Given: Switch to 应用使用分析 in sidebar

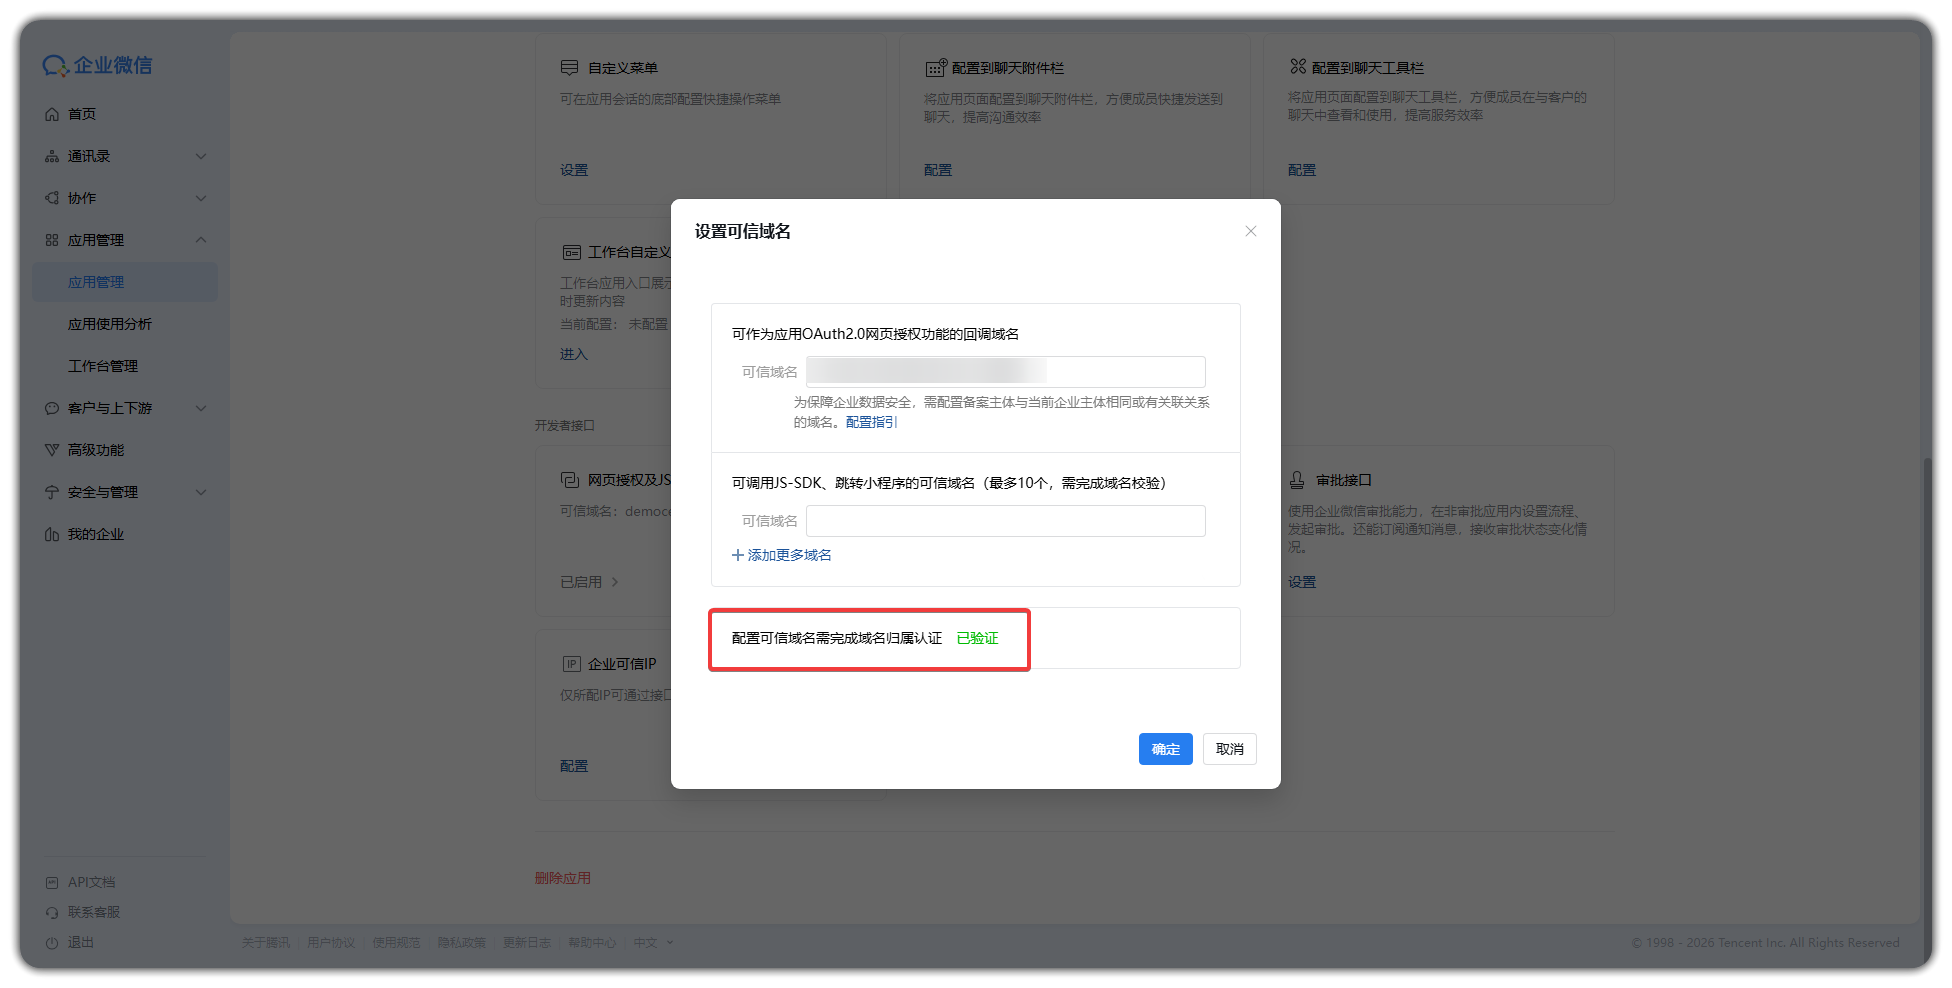Looking at the screenshot, I should tap(102, 323).
